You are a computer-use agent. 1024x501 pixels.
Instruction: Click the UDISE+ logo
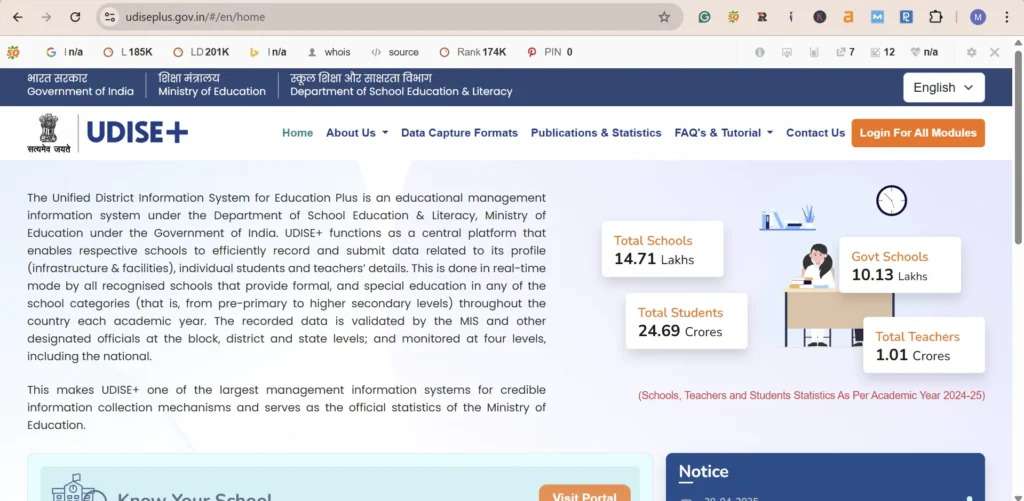tap(137, 133)
